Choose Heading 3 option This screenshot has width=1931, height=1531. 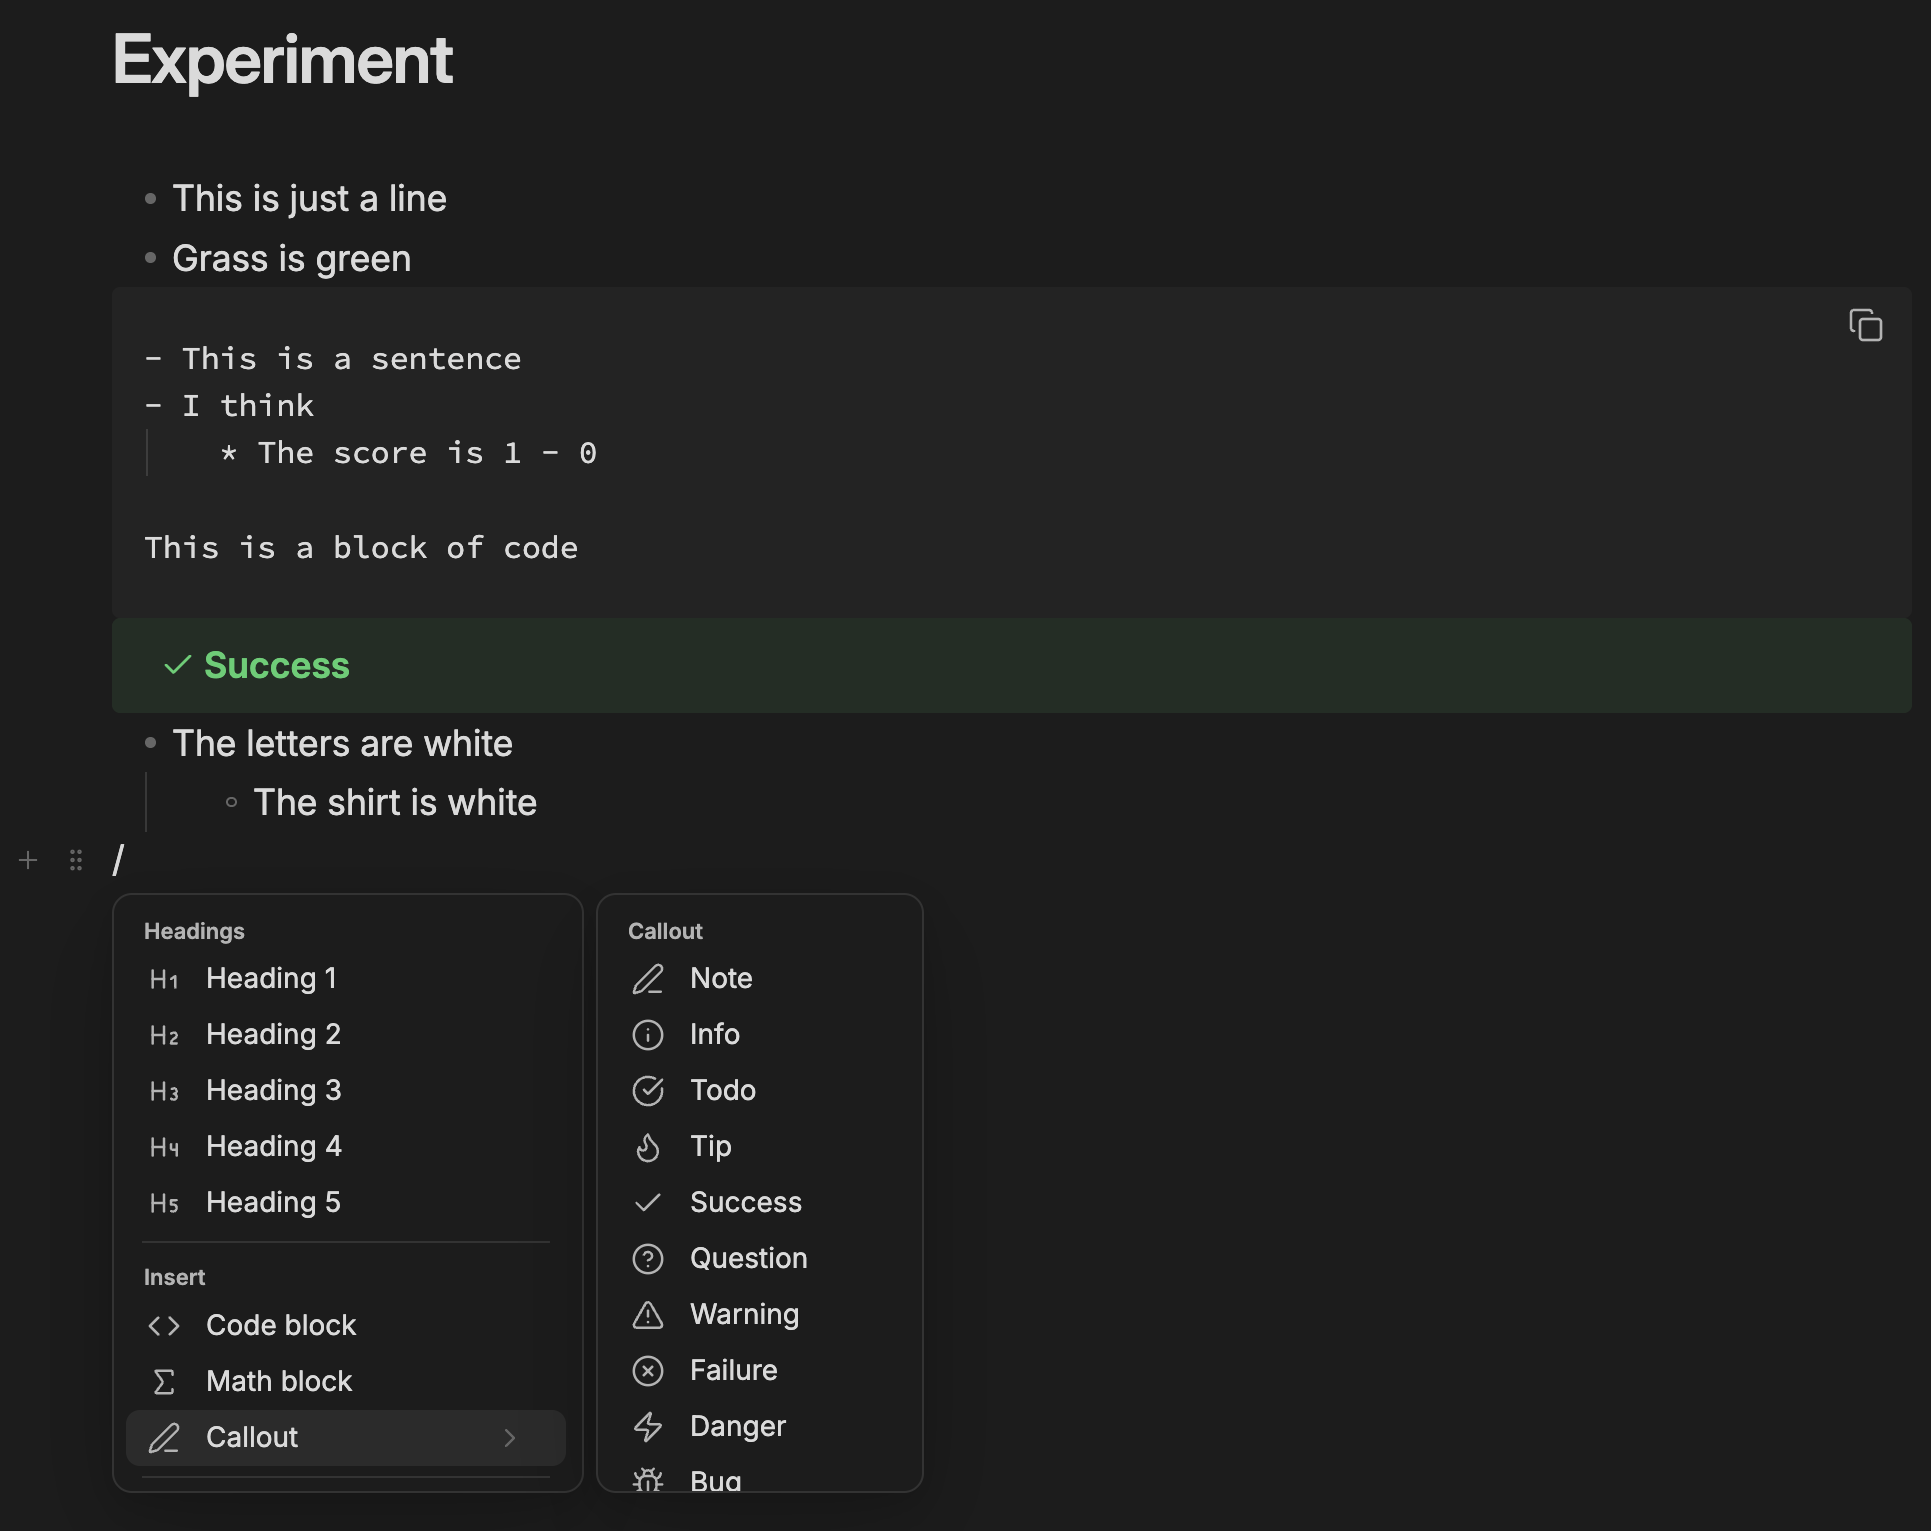coord(346,1091)
